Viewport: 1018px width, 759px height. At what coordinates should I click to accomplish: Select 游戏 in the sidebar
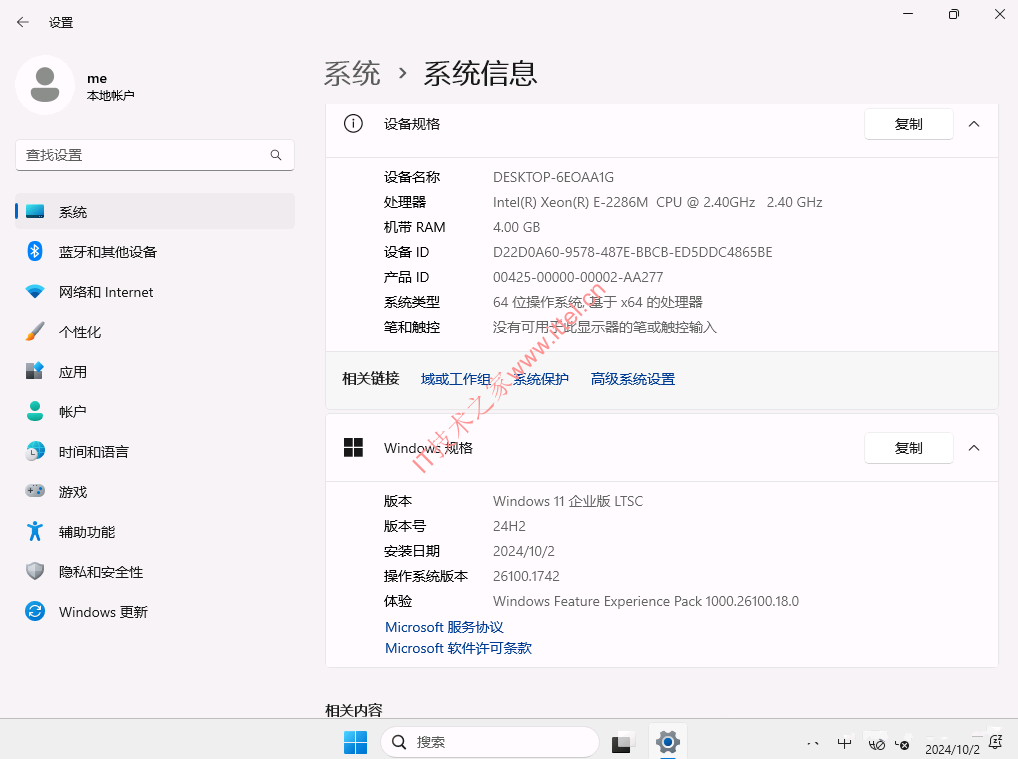(x=155, y=492)
